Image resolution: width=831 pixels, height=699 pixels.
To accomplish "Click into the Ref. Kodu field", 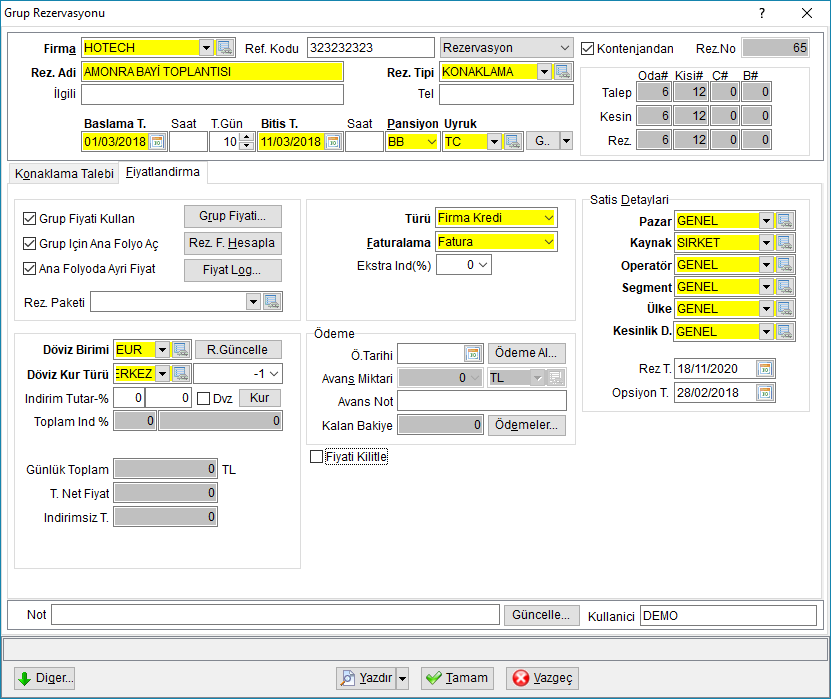I will click(x=370, y=48).
